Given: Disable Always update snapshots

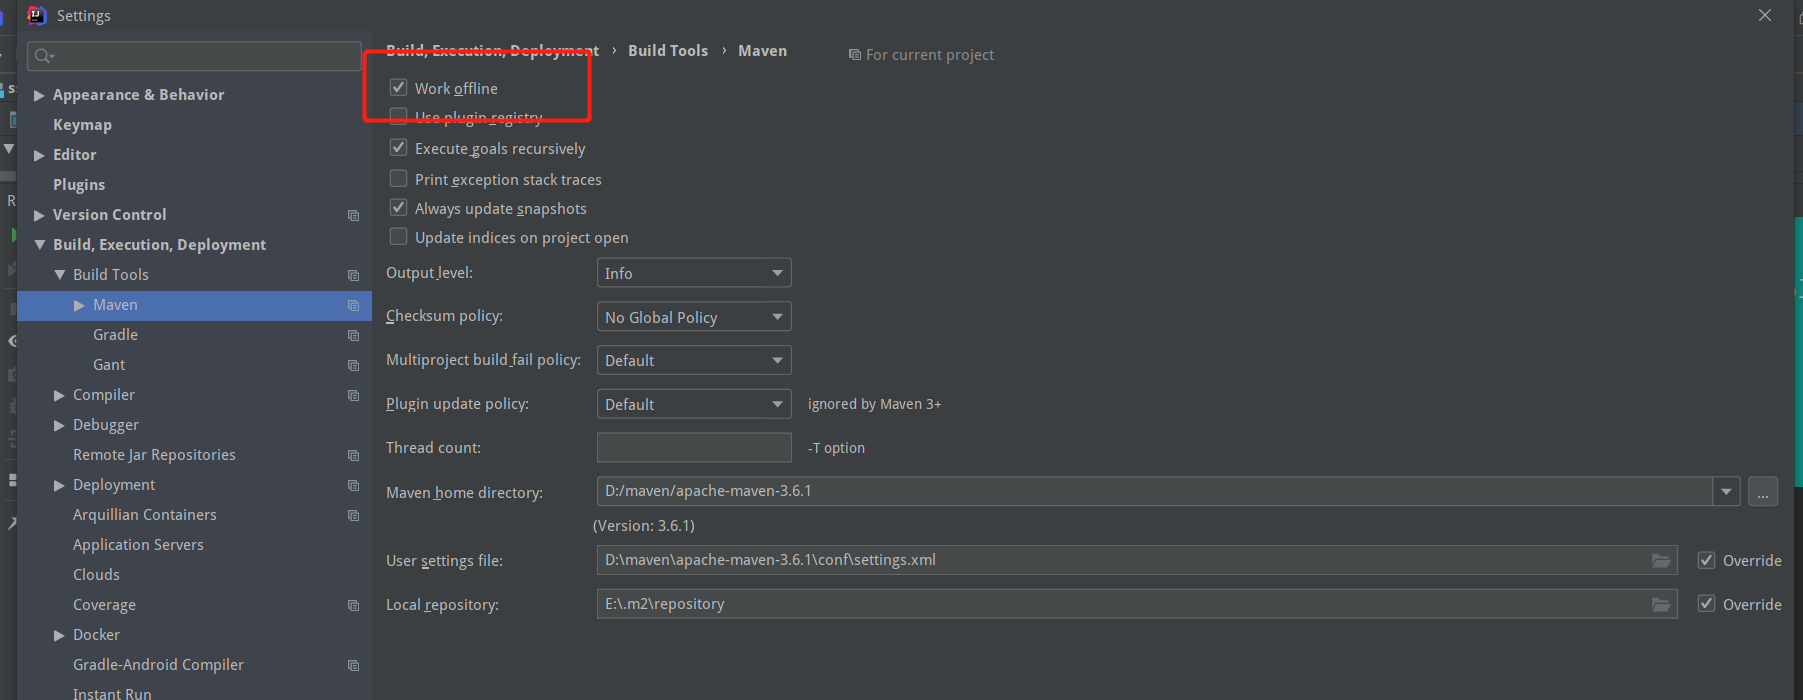Looking at the screenshot, I should coord(398,207).
